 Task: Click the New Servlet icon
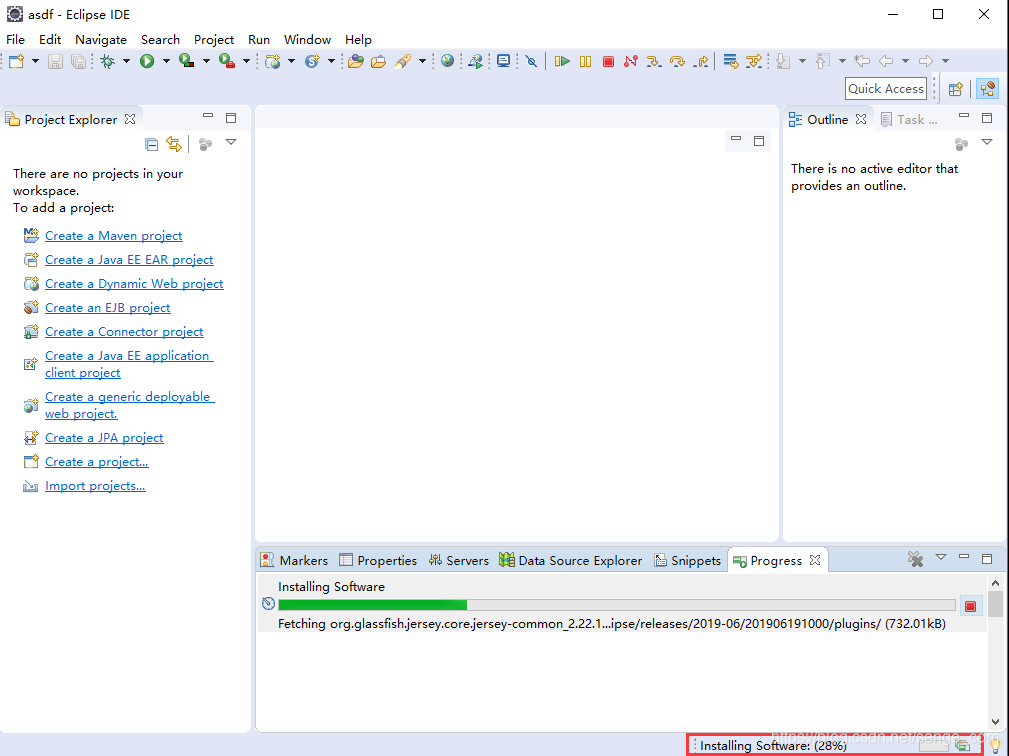click(312, 61)
